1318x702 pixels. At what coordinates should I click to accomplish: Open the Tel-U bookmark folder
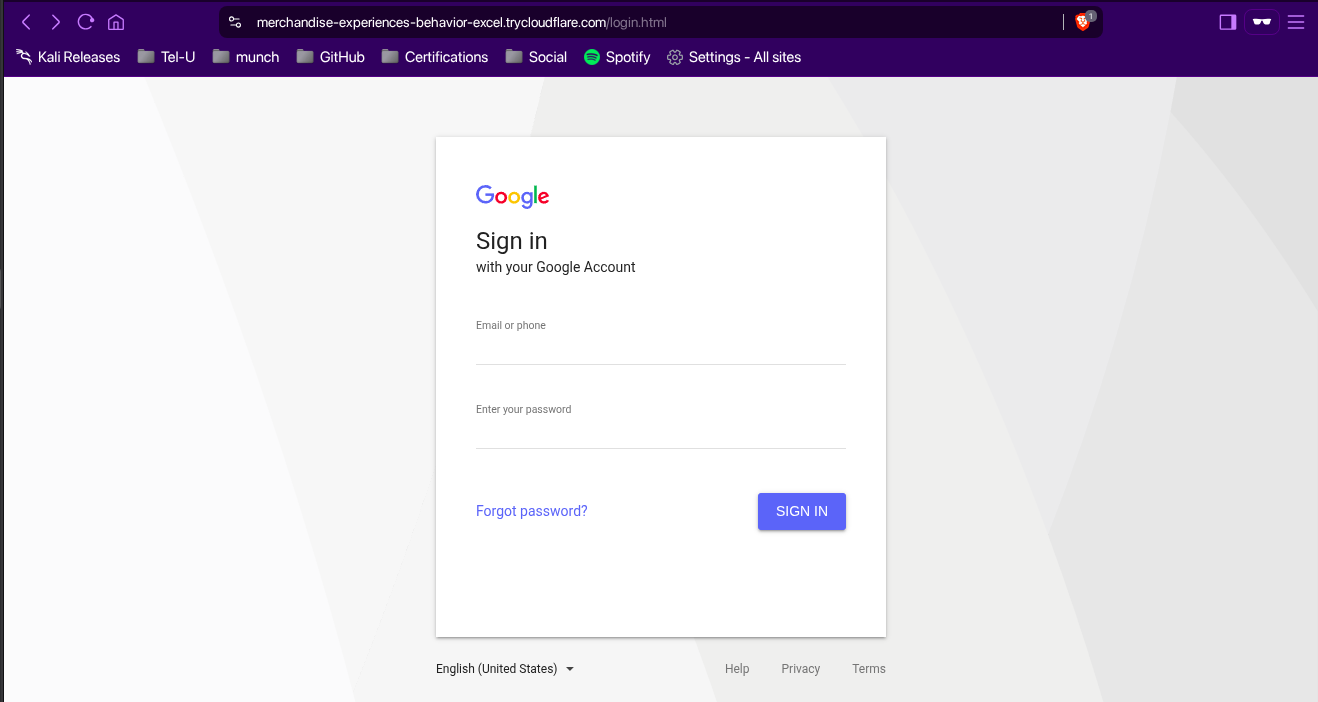tap(166, 57)
